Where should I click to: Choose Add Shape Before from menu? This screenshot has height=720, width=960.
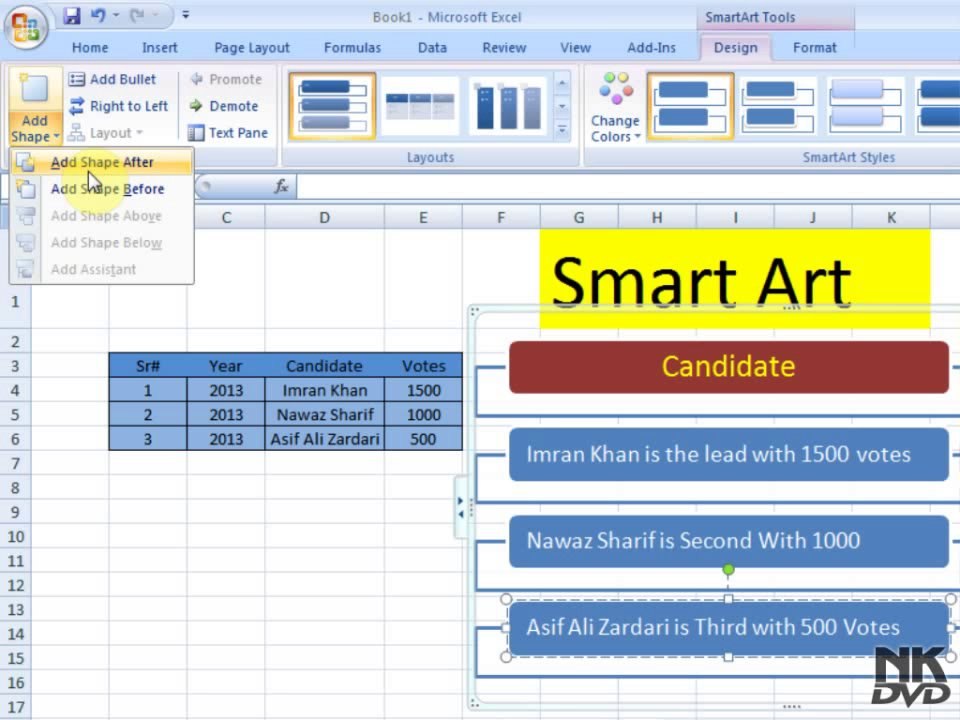click(102, 189)
